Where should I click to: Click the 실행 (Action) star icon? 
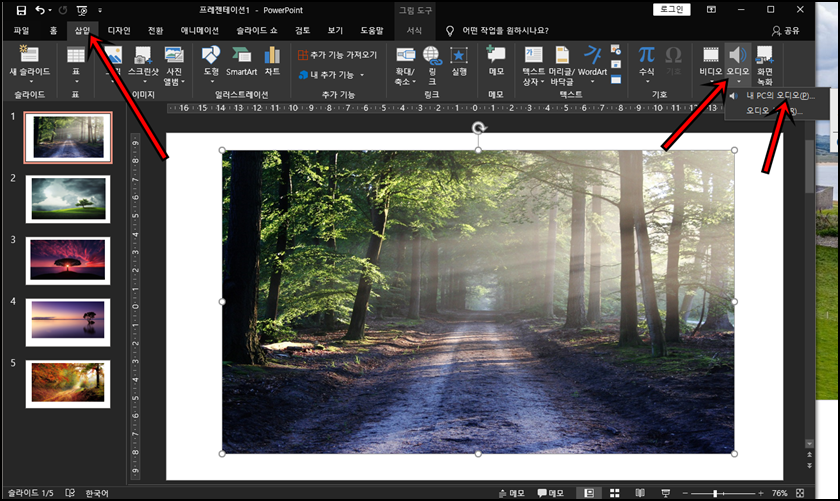pos(459,55)
